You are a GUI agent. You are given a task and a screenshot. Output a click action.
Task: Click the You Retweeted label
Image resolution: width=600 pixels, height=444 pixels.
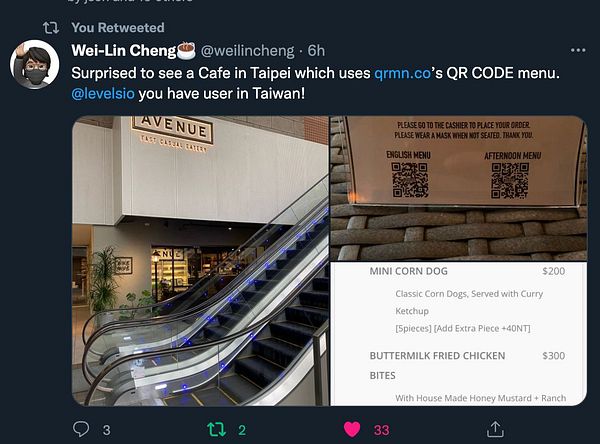[118, 28]
